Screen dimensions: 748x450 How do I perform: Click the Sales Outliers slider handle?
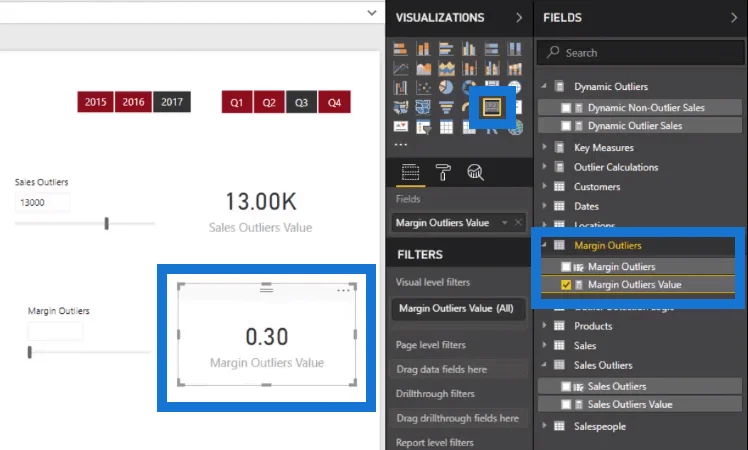(x=106, y=223)
